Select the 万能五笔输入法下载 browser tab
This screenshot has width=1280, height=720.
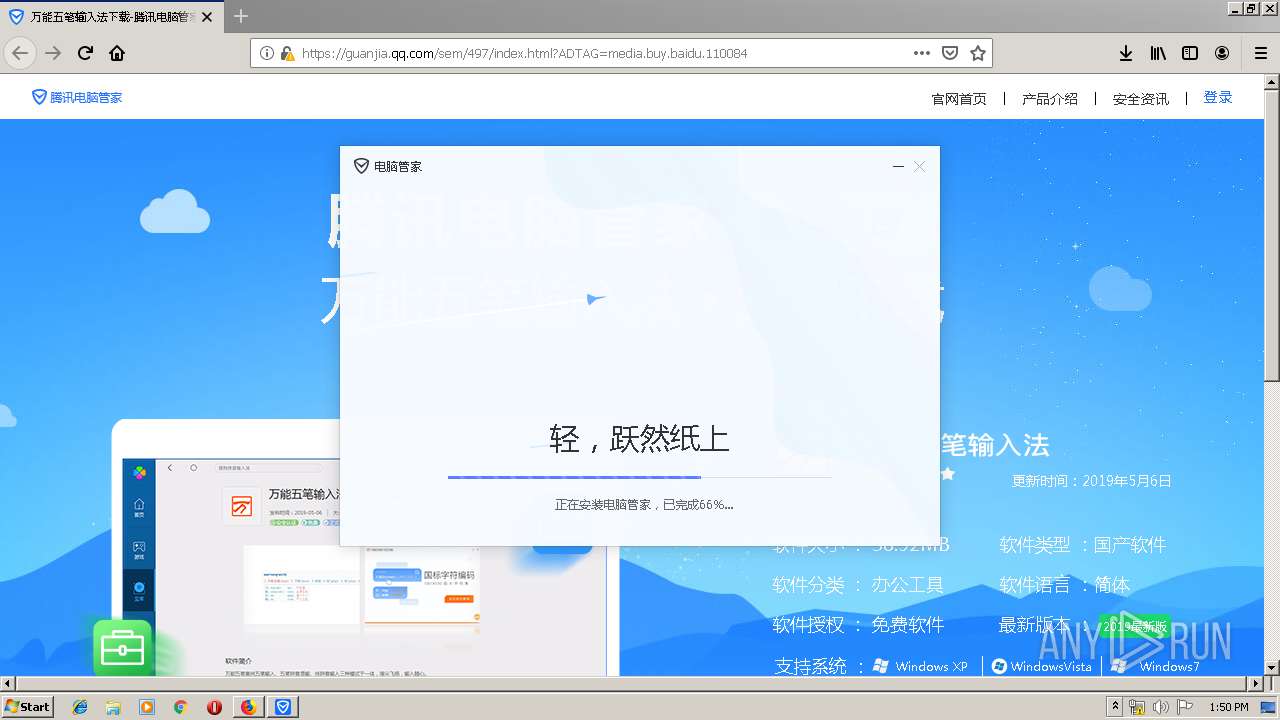pyautogui.click(x=112, y=17)
